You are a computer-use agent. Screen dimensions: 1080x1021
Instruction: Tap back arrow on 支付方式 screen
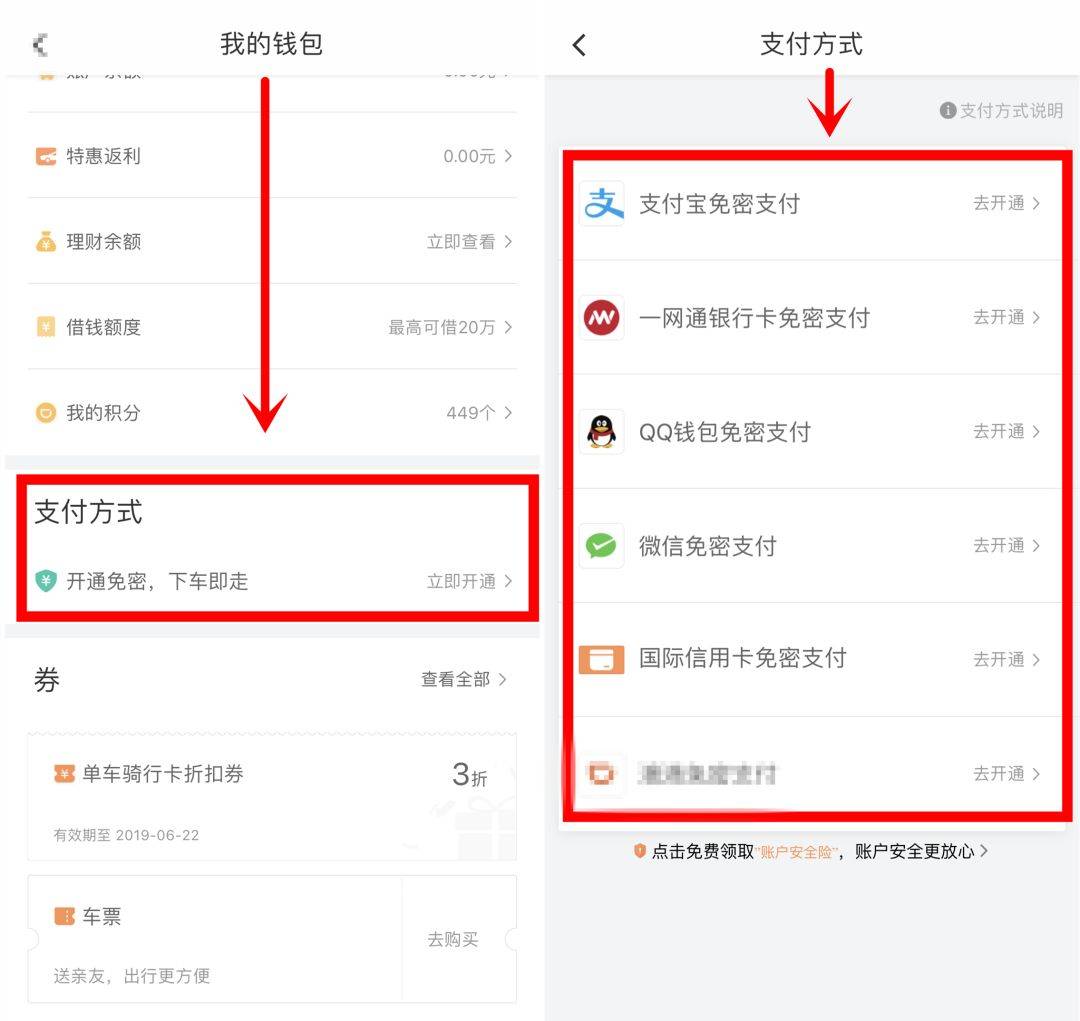[x=579, y=45]
